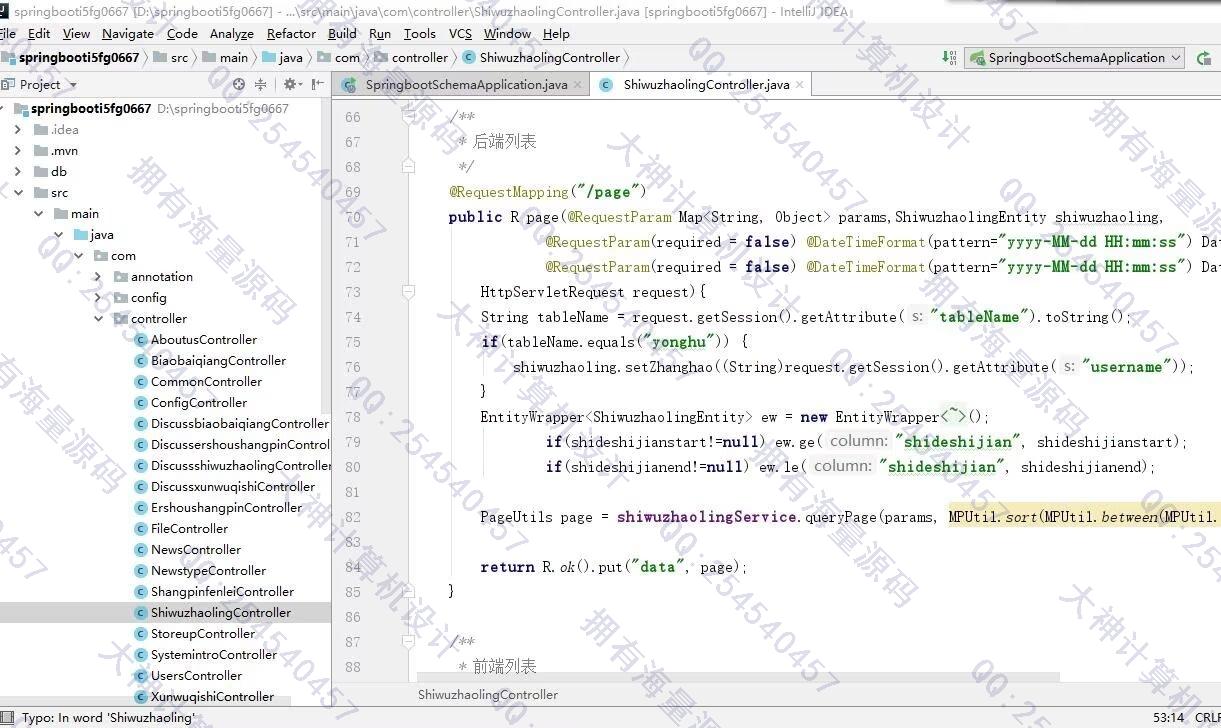This screenshot has height=728, width=1221.
Task: Open the Analyze menu
Action: (x=231, y=33)
